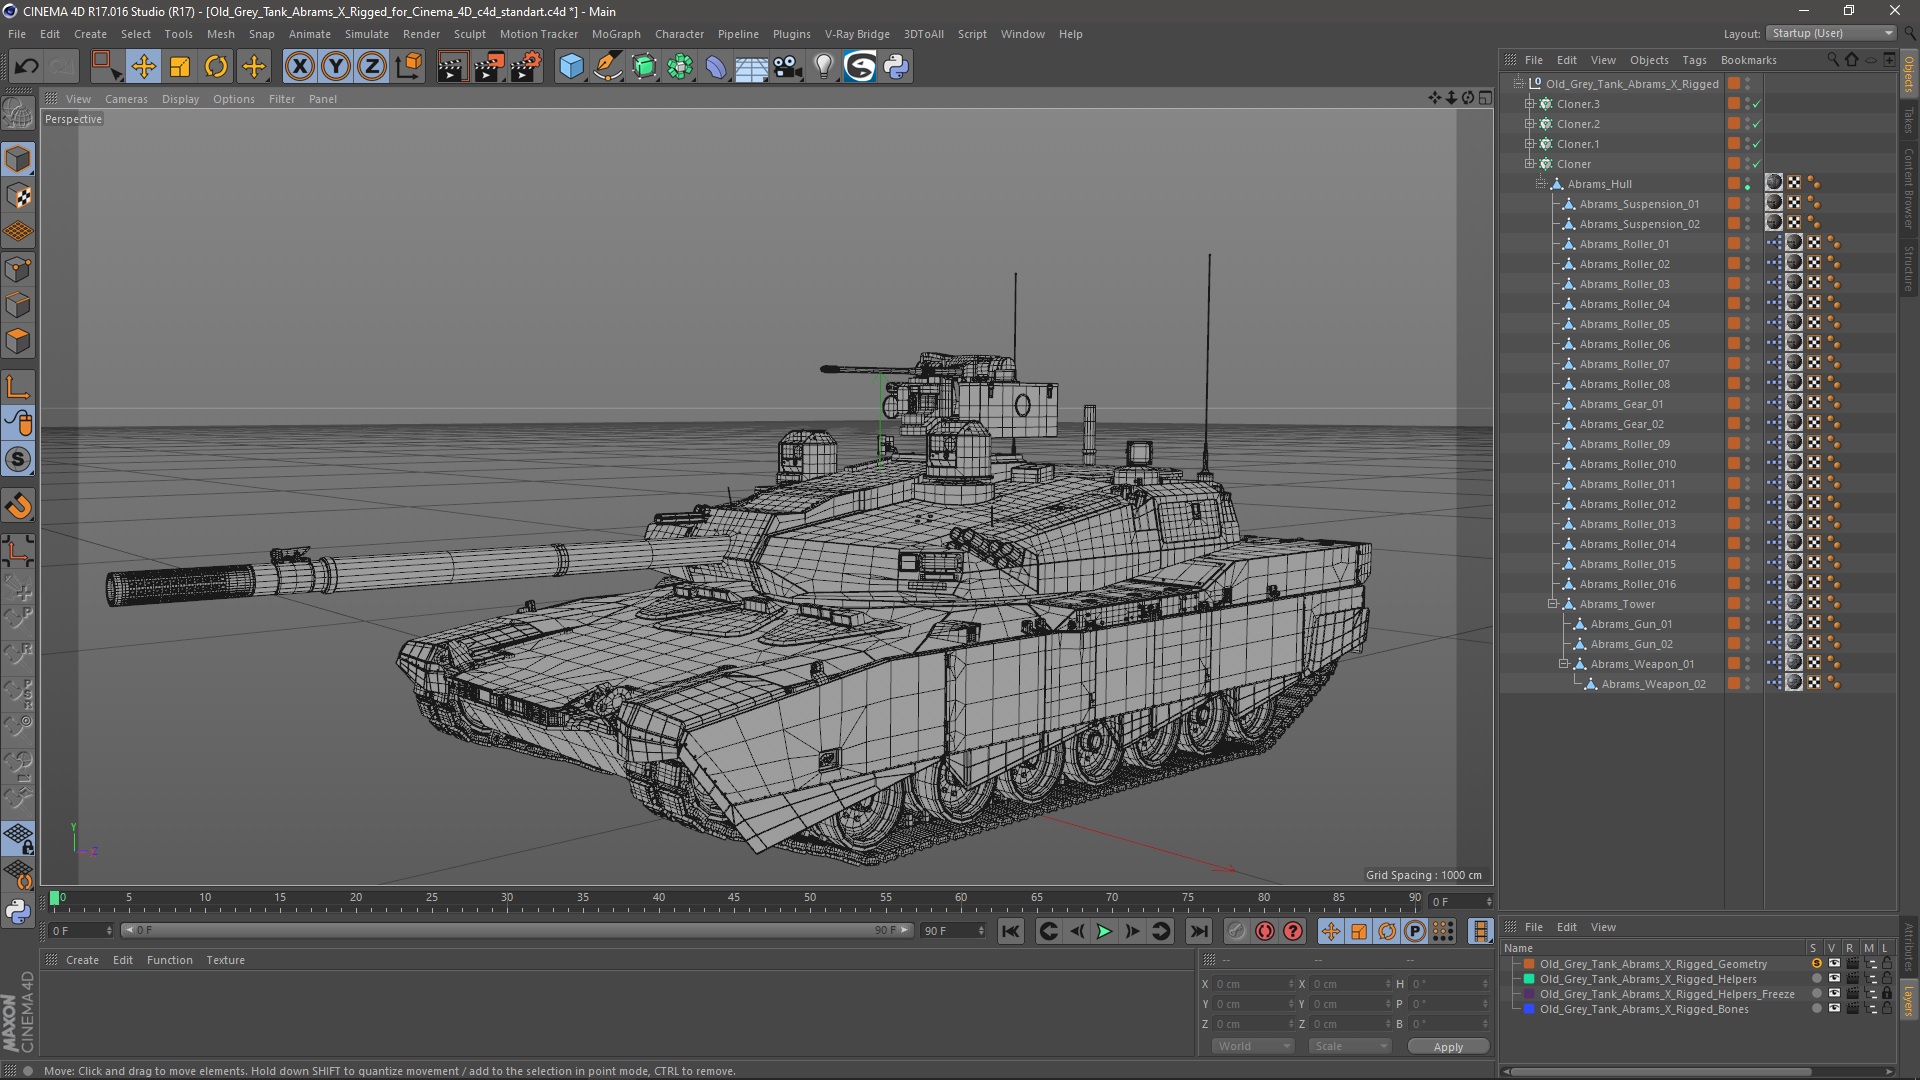Toggle the Snap enable icon

[x=18, y=460]
